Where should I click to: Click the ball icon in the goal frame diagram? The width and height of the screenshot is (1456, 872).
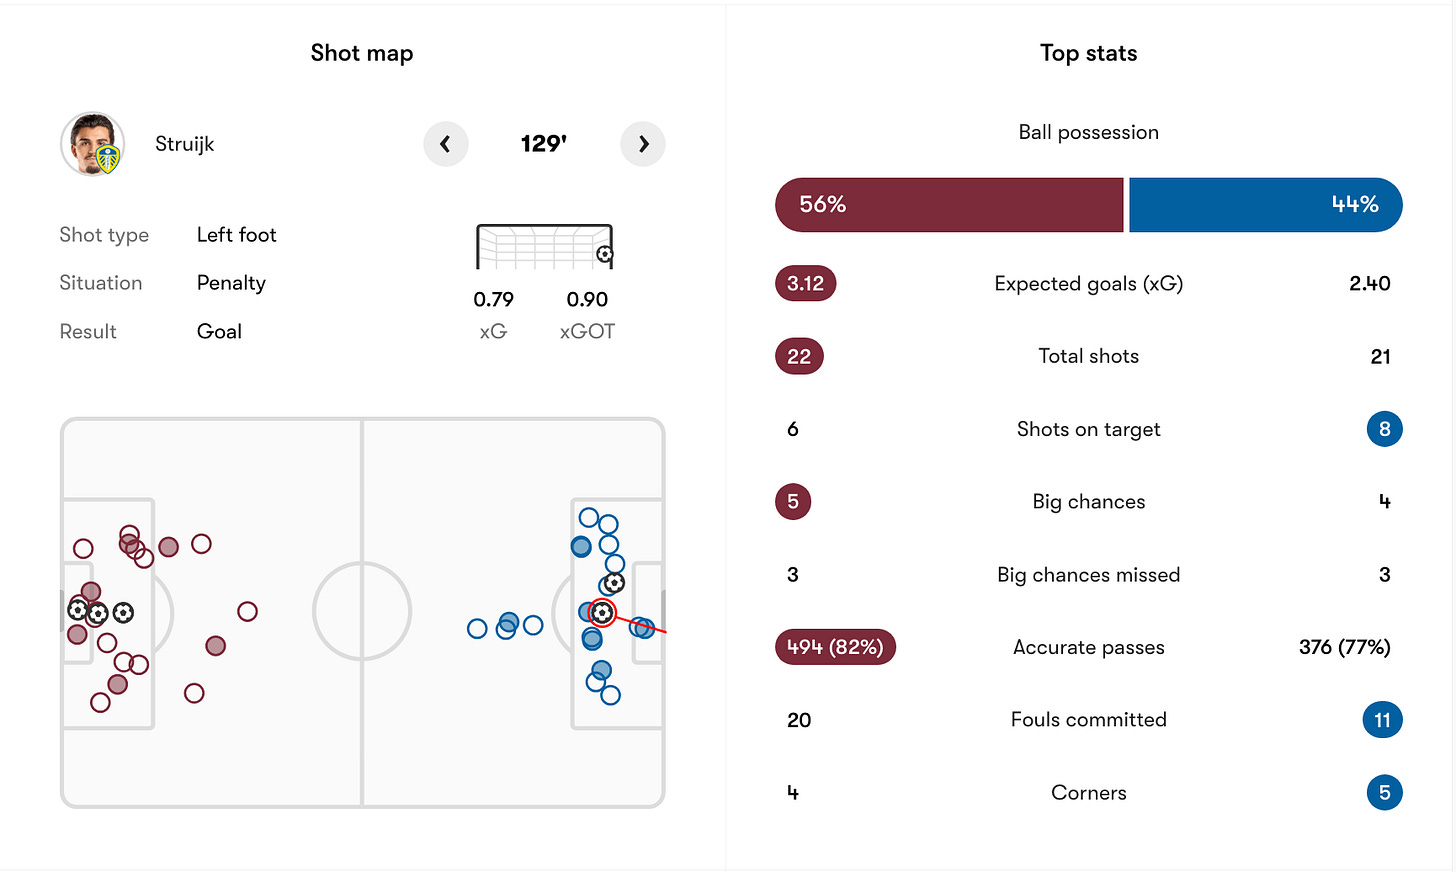604,254
